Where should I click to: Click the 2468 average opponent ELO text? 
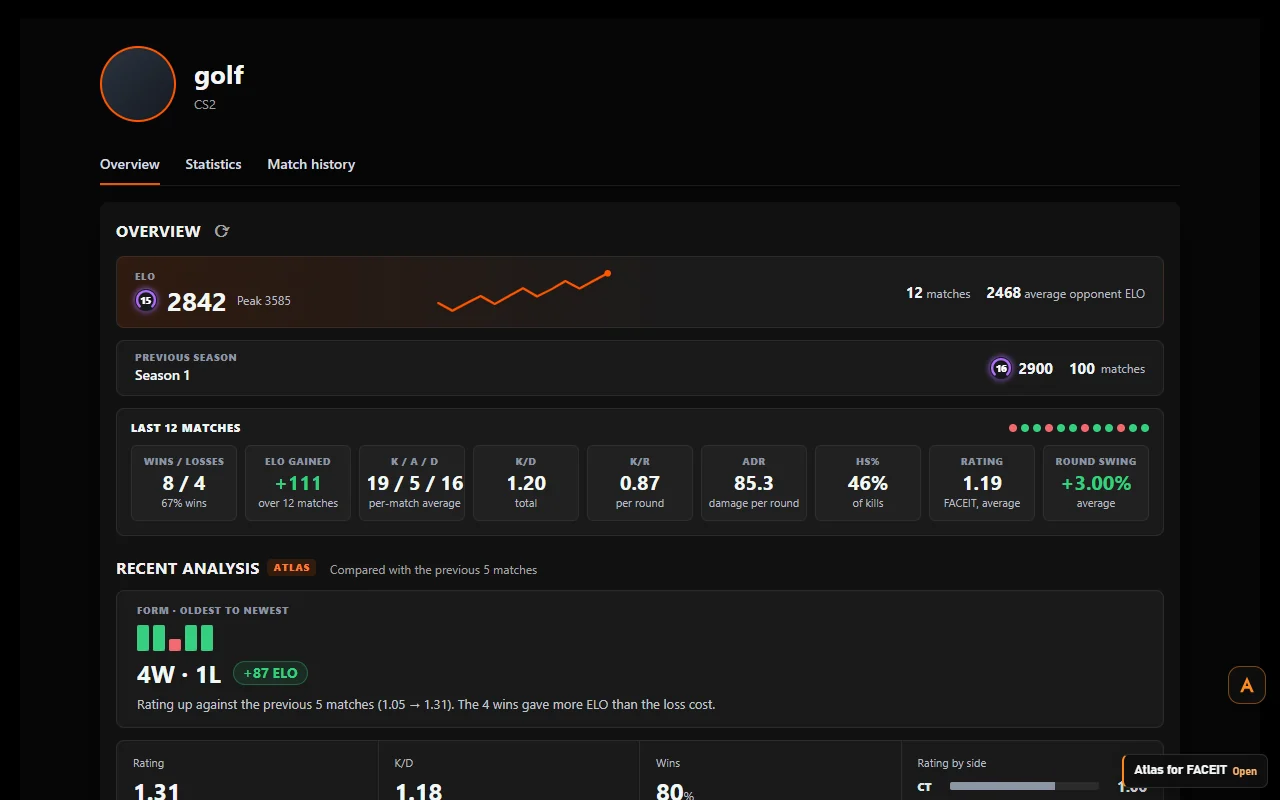pyautogui.click(x=1066, y=293)
